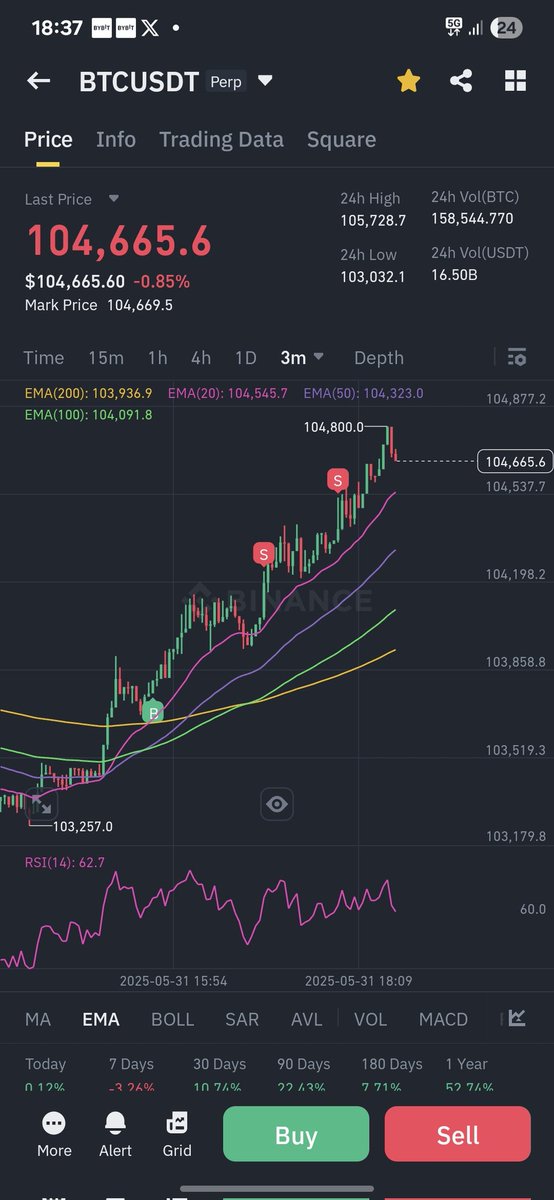Expand the BTCUSDT pair dropdown arrow
The width and height of the screenshot is (554, 1200).
tap(265, 81)
